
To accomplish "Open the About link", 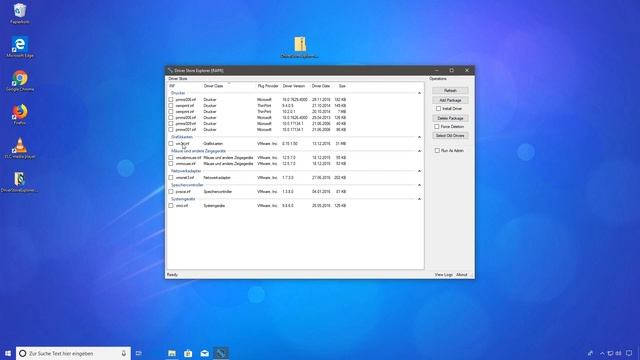I will pyautogui.click(x=462, y=275).
